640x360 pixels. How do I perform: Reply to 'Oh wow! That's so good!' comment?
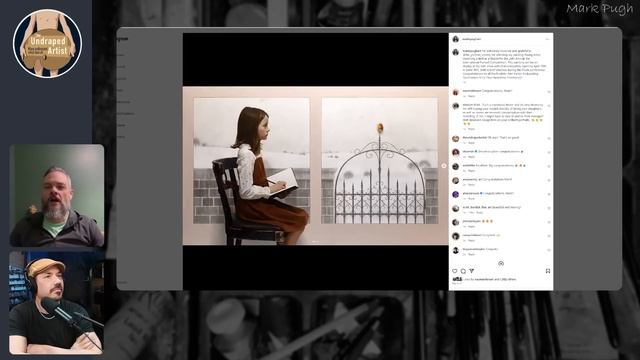click(471, 143)
